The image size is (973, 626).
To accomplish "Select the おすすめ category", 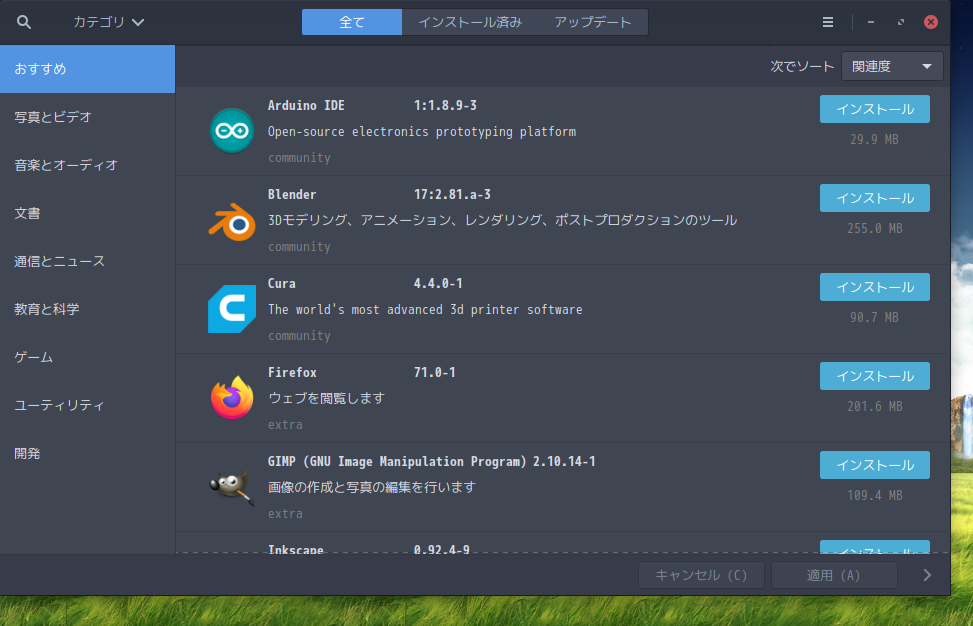I will pyautogui.click(x=87, y=69).
